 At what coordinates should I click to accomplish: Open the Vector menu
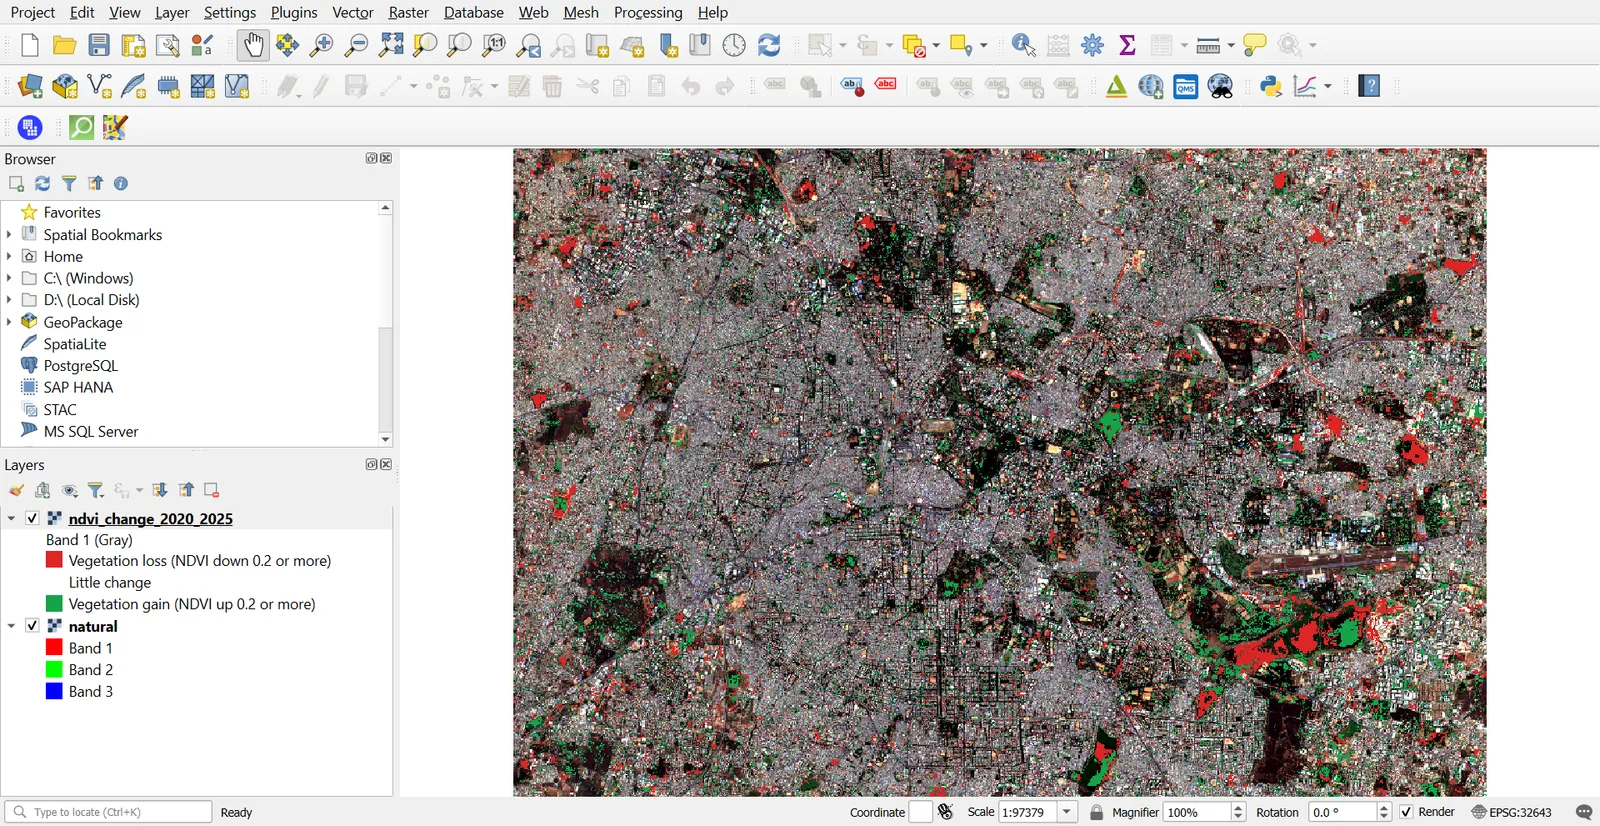click(x=353, y=13)
